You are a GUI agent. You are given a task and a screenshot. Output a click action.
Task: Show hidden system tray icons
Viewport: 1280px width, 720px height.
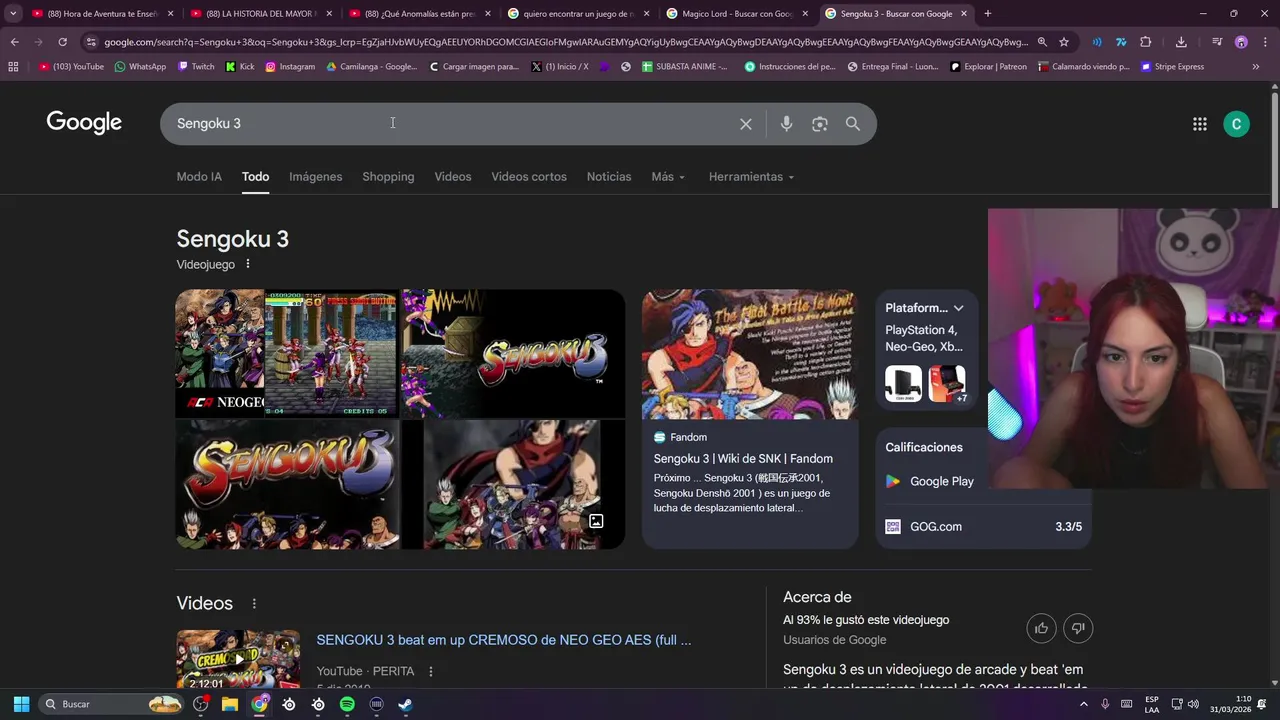[x=1083, y=704]
